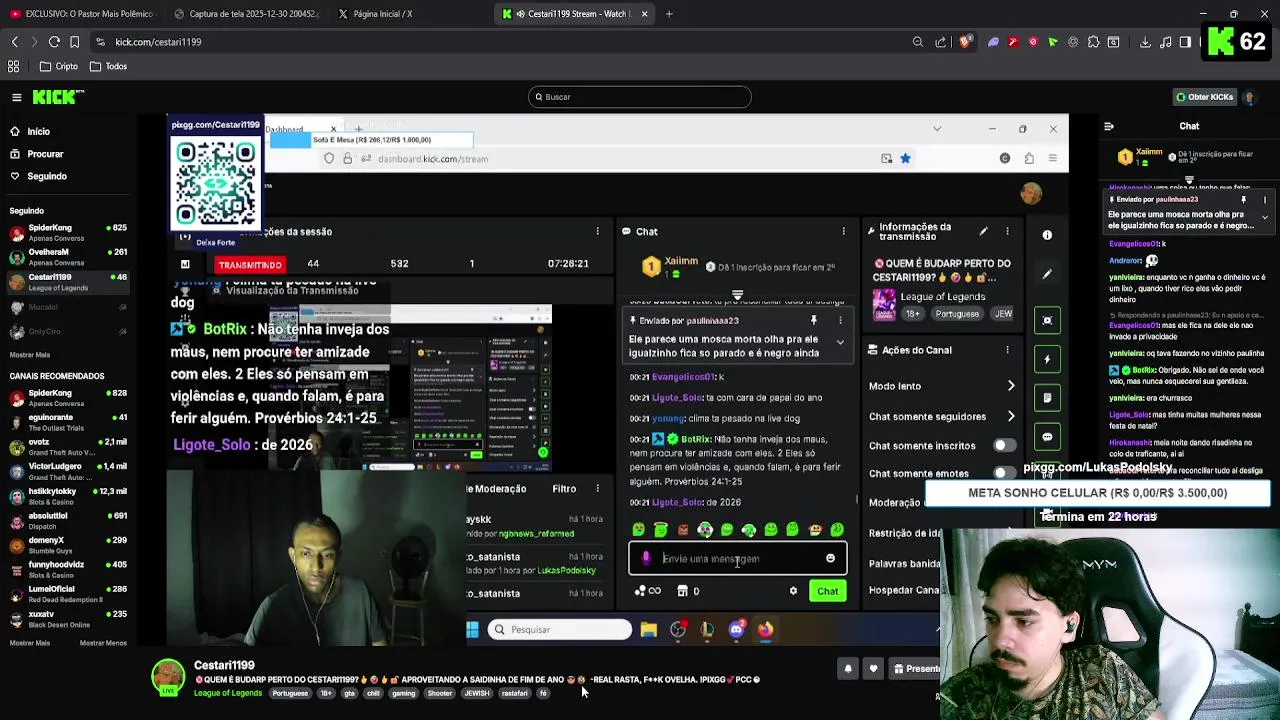Open the Kick hamburger menu
The width and height of the screenshot is (1280, 720).
click(x=17, y=97)
